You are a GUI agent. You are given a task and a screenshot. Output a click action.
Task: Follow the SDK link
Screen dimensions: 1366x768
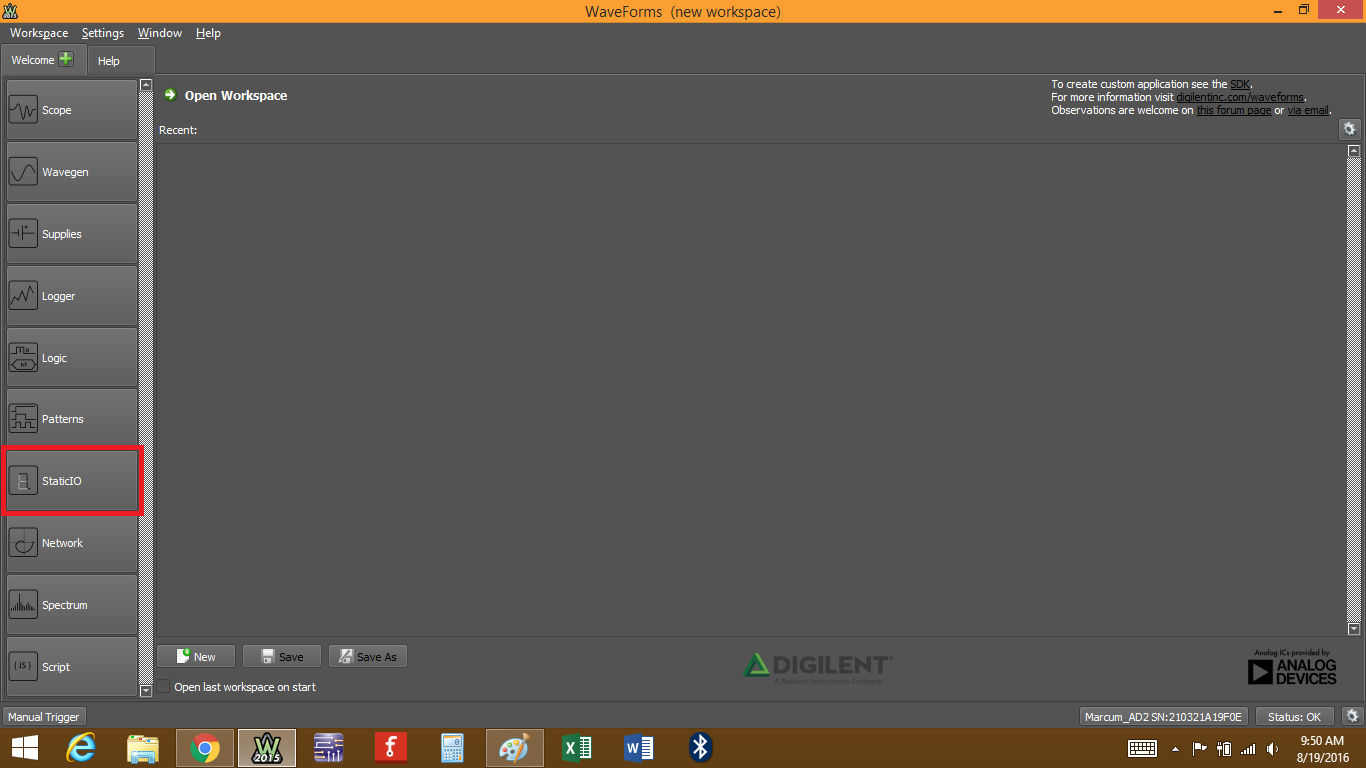[x=1240, y=84]
